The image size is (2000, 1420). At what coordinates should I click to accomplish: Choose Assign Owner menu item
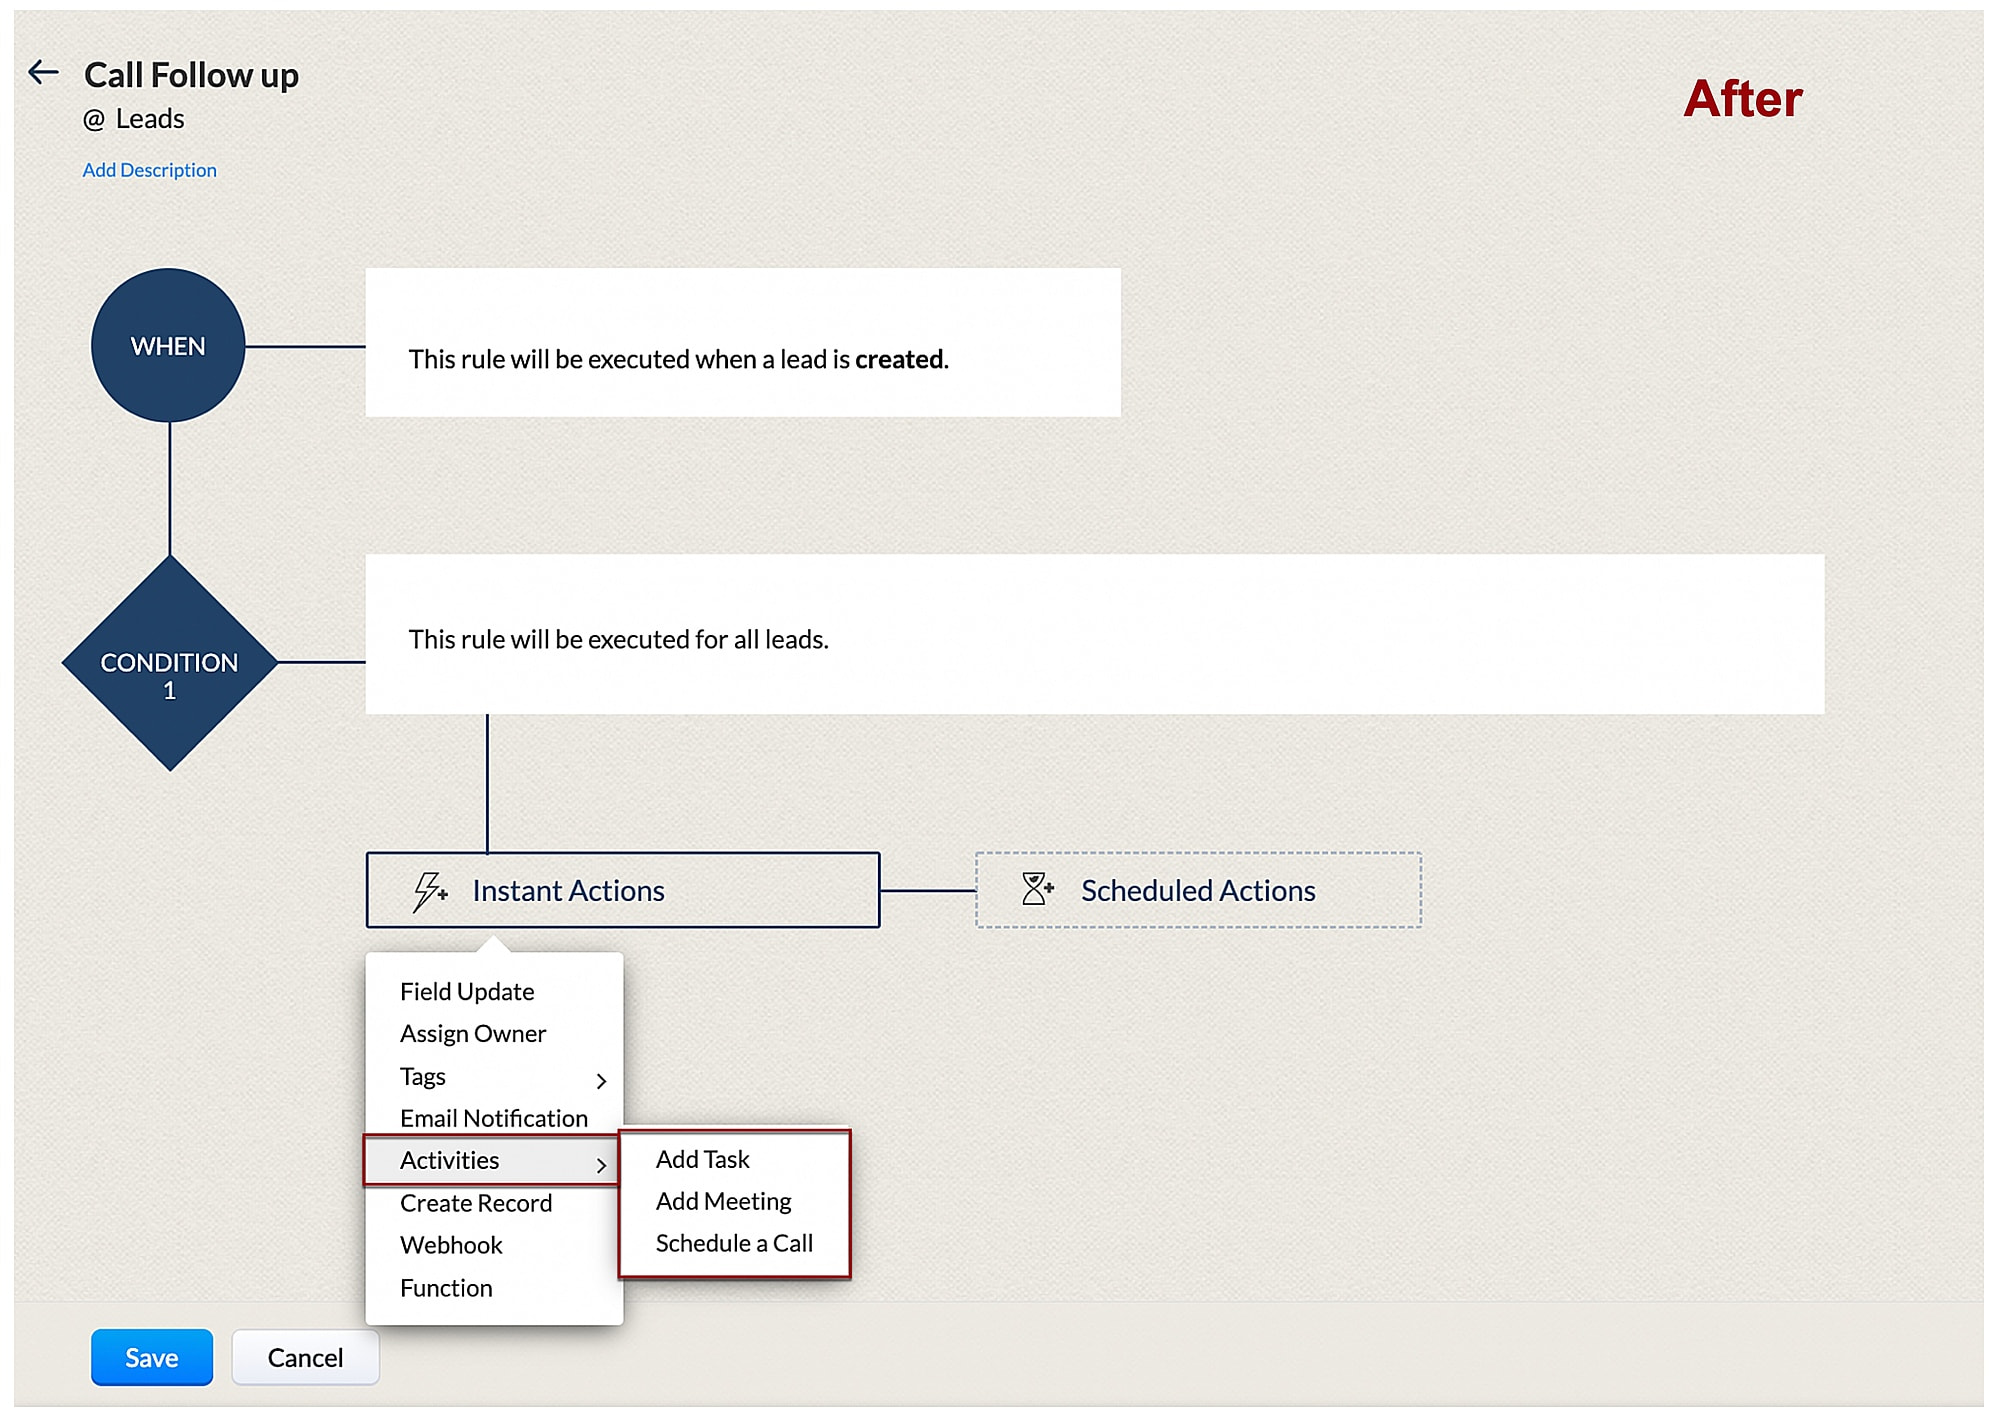pos(473,1033)
